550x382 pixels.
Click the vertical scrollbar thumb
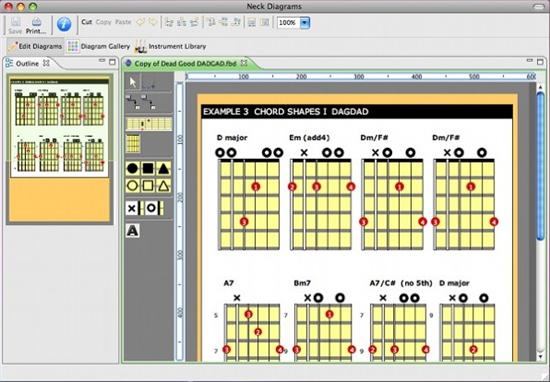(541, 166)
